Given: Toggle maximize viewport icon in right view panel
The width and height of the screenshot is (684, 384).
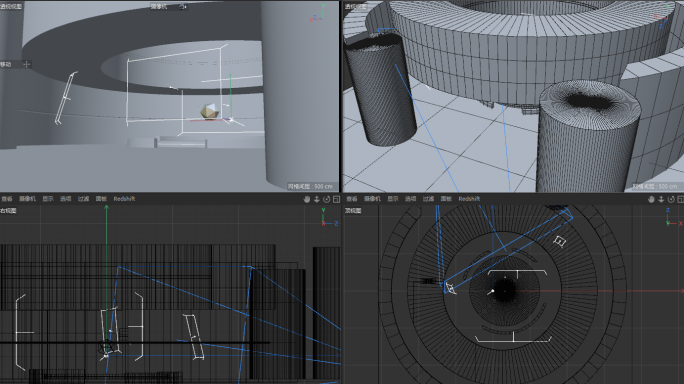Looking at the screenshot, I should 336,199.
